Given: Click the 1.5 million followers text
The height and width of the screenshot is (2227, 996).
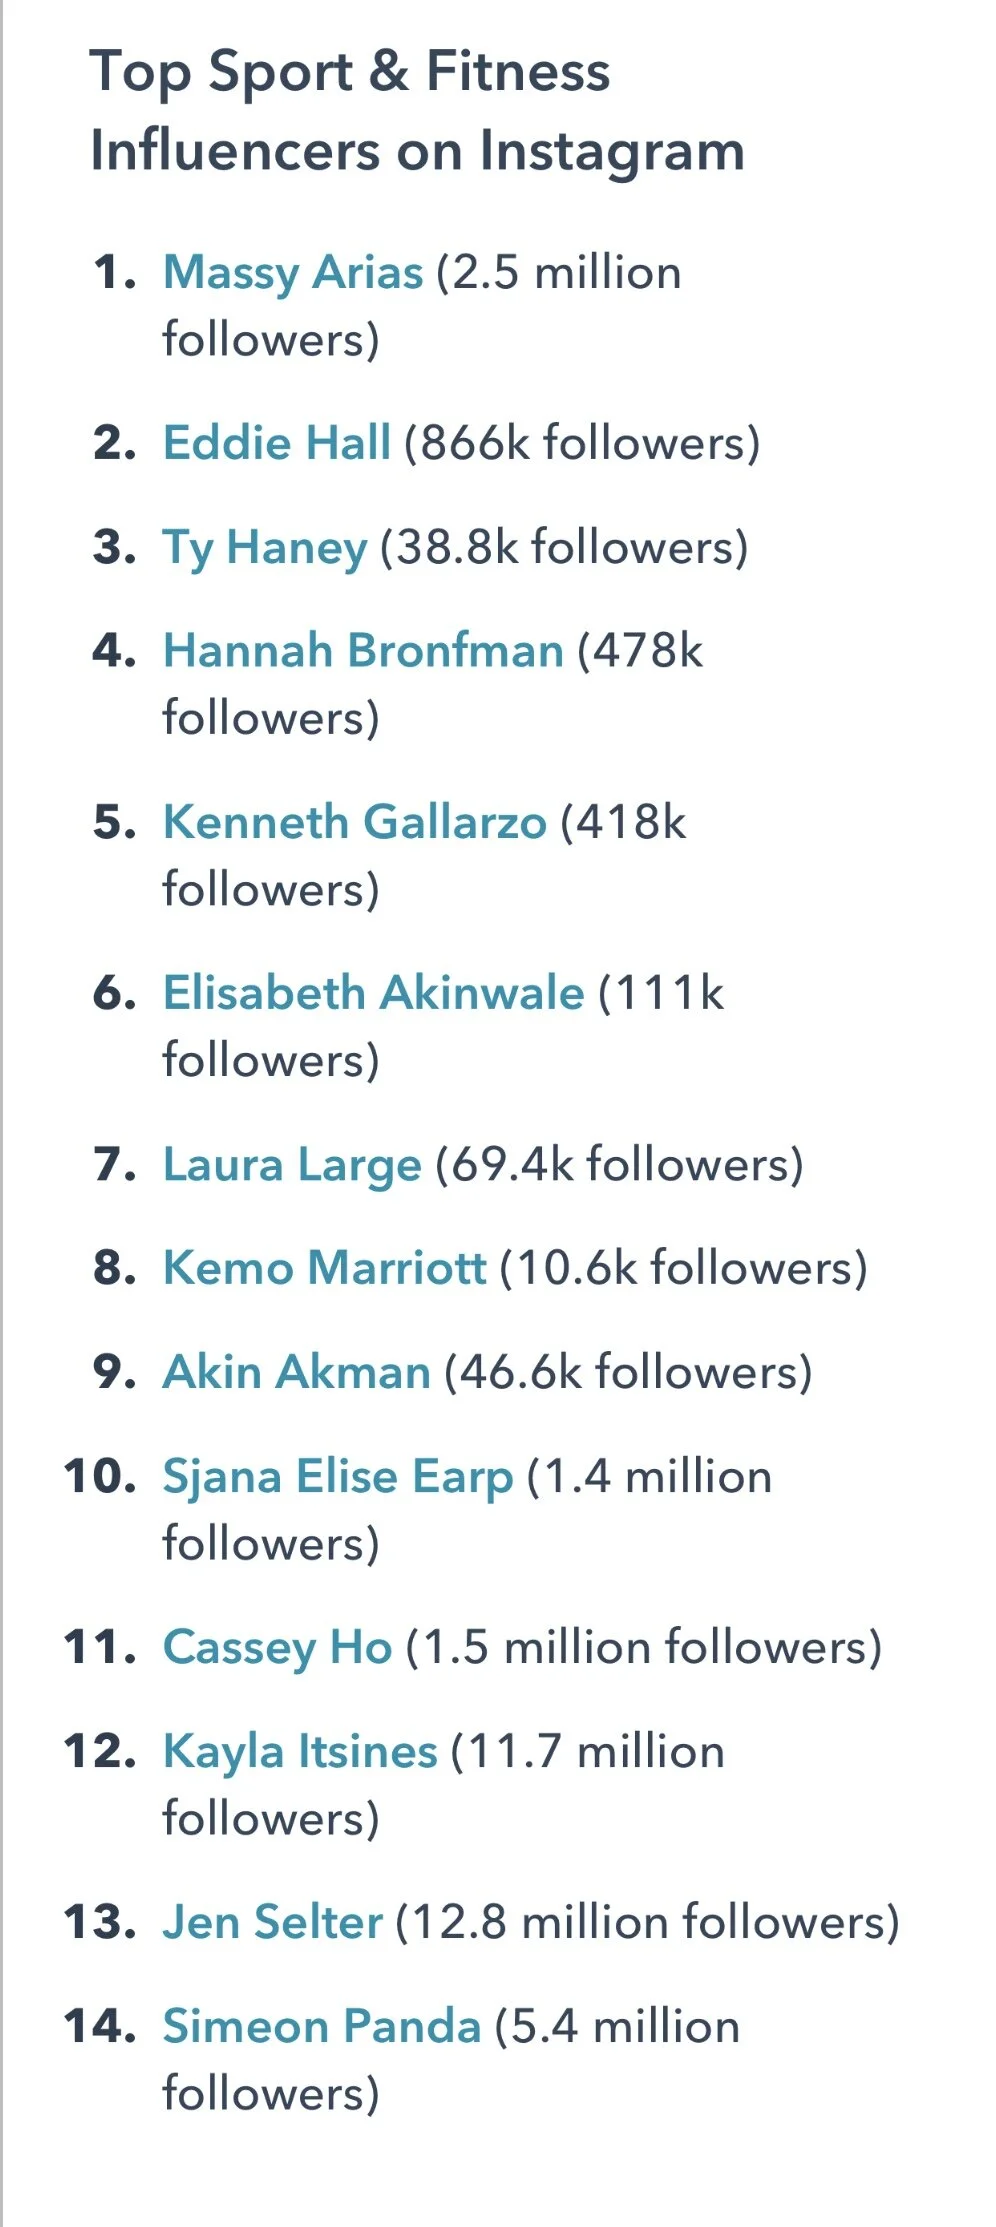Looking at the screenshot, I should coord(644,1648).
